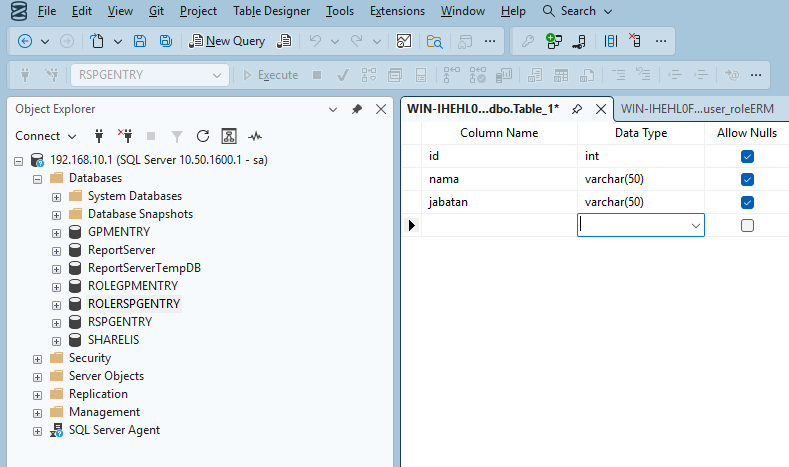Open the navigate backward history dropdown arrow

(x=45, y=42)
